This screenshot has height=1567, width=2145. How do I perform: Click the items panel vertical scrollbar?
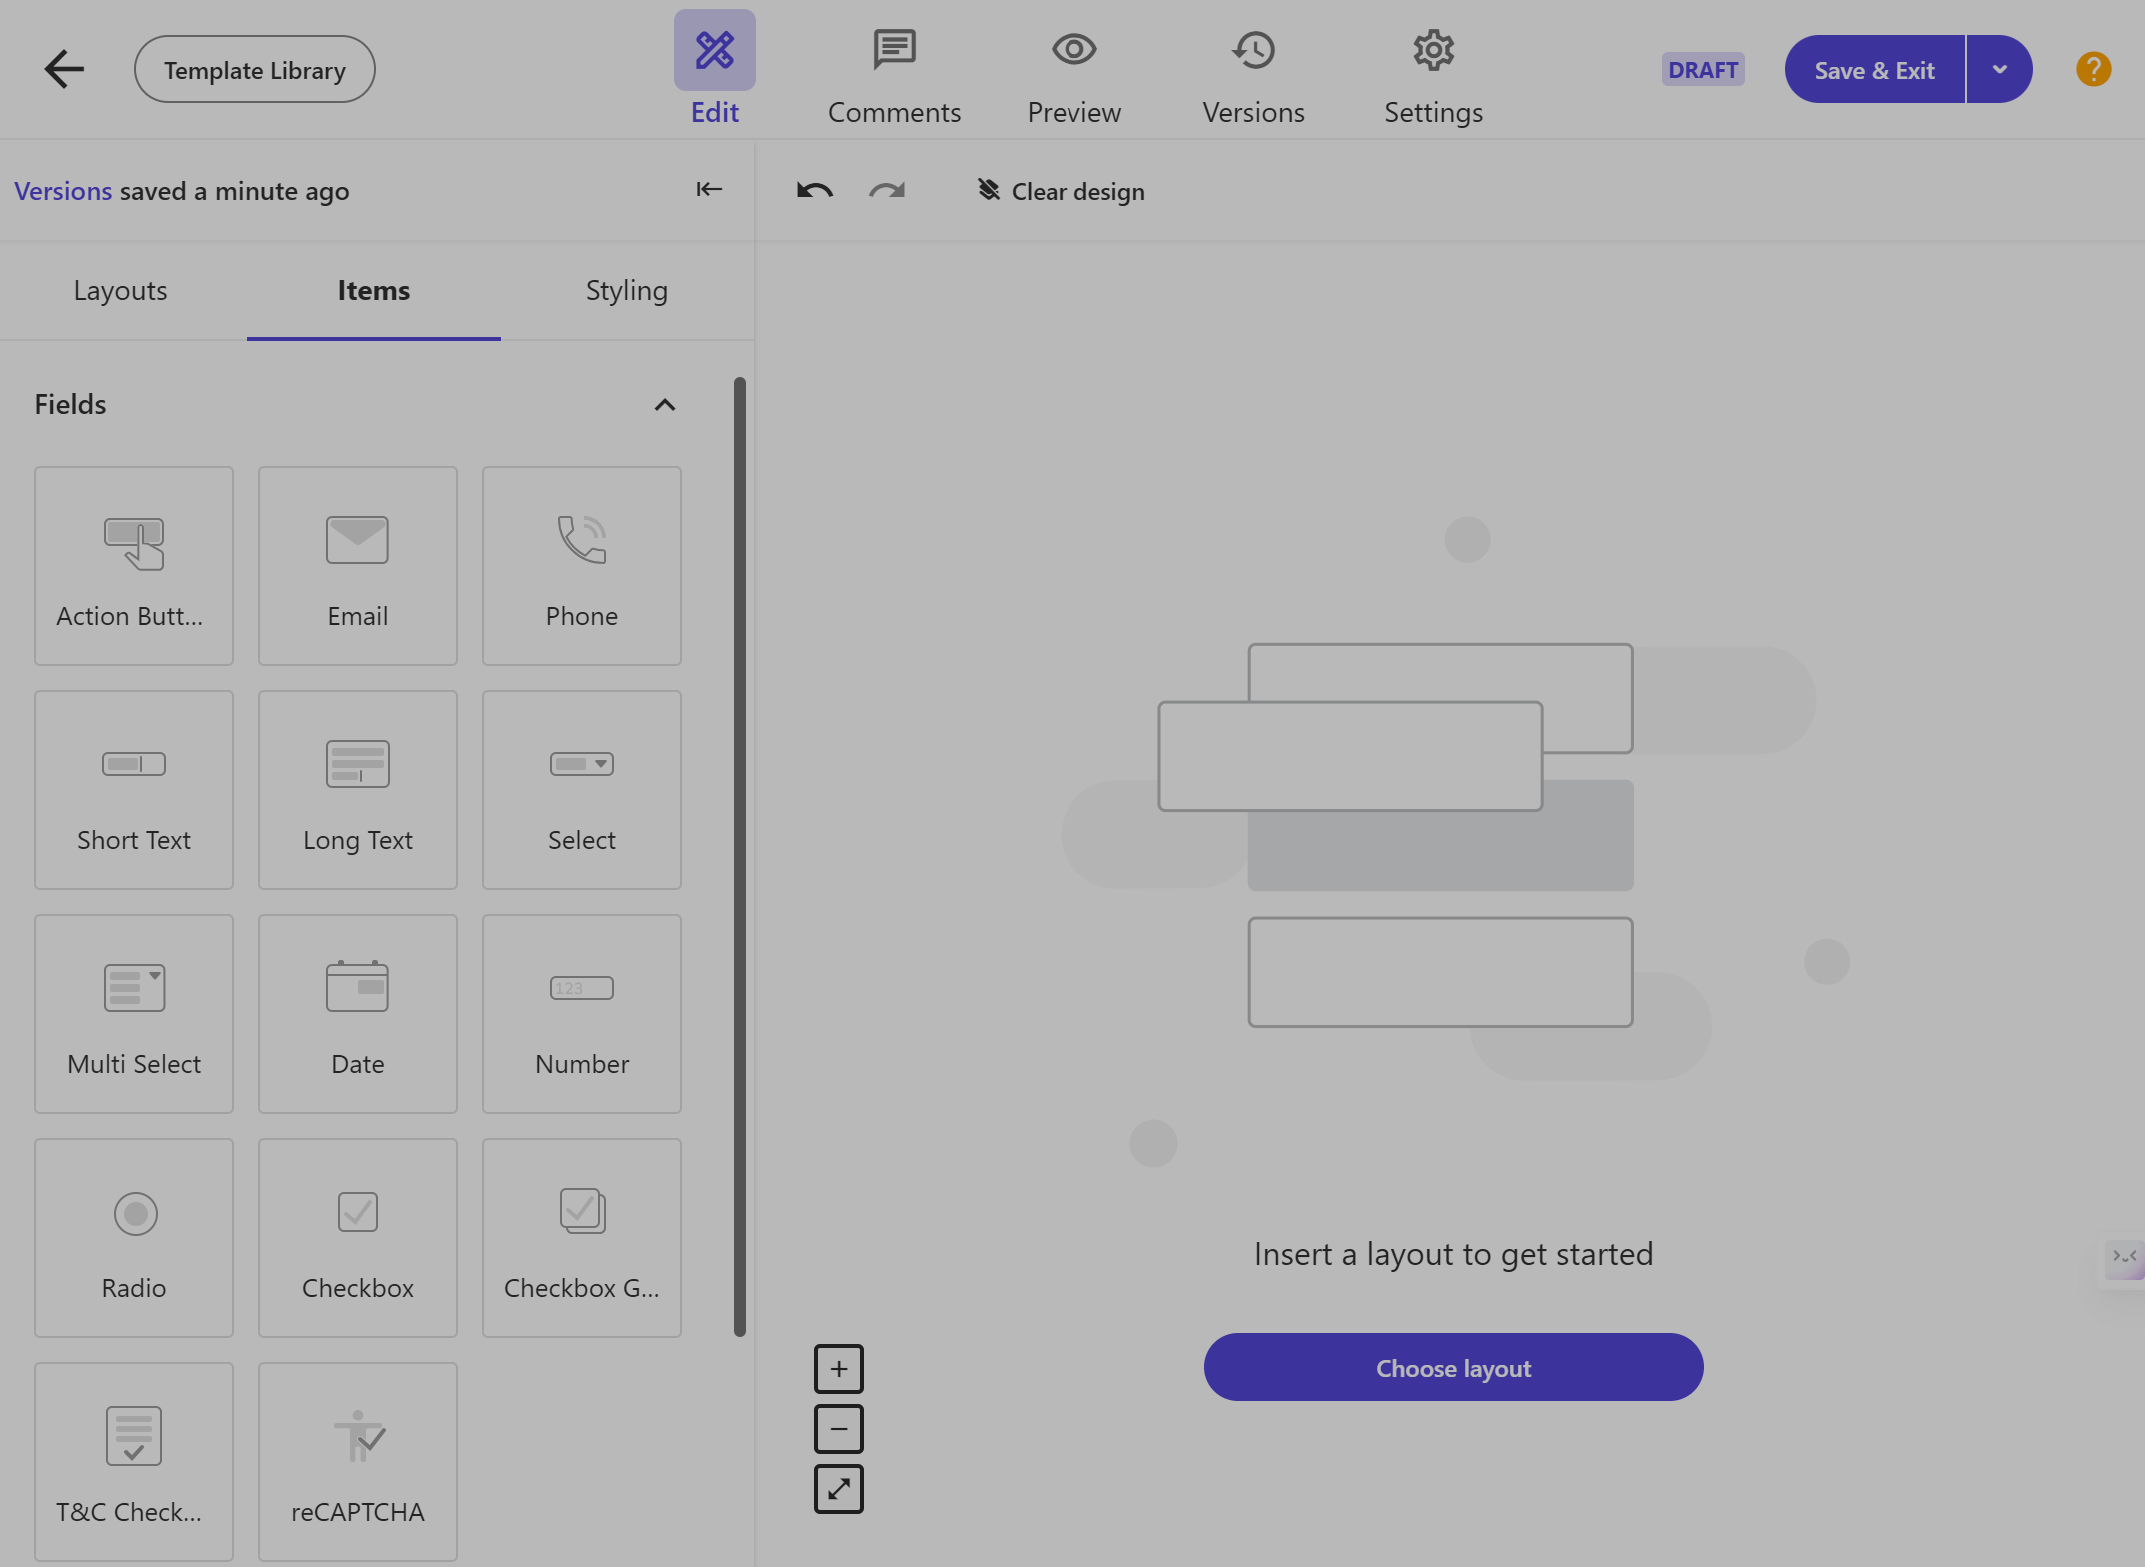tap(740, 856)
